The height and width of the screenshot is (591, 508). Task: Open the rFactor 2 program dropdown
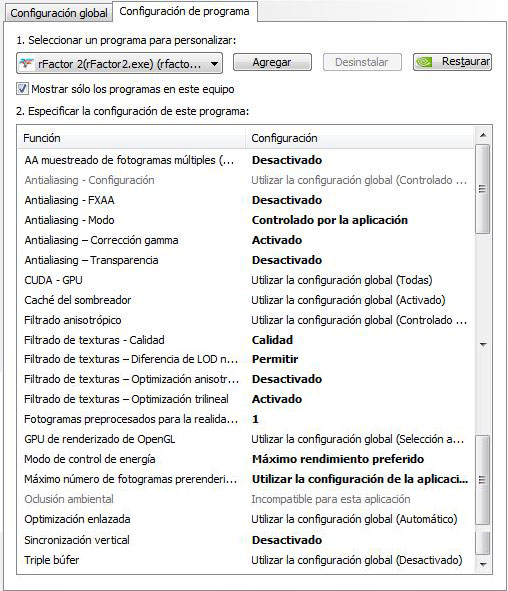coord(119,63)
